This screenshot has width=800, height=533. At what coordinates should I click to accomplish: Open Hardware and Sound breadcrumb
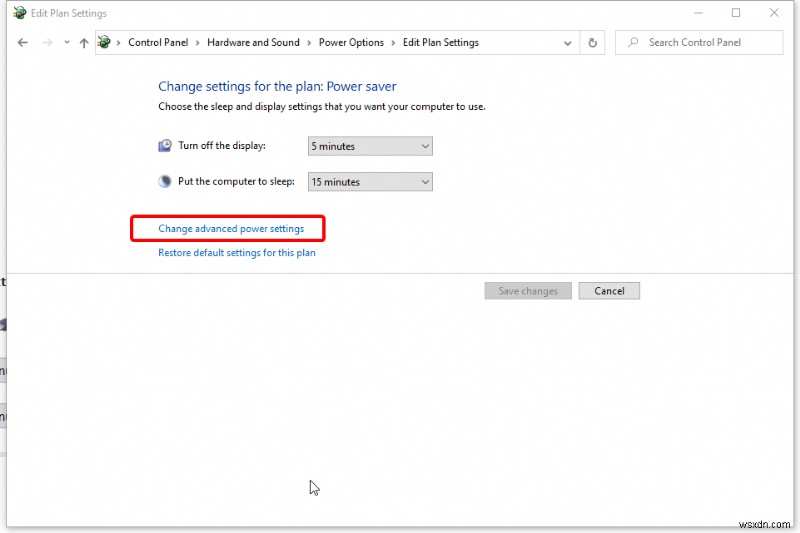253,42
